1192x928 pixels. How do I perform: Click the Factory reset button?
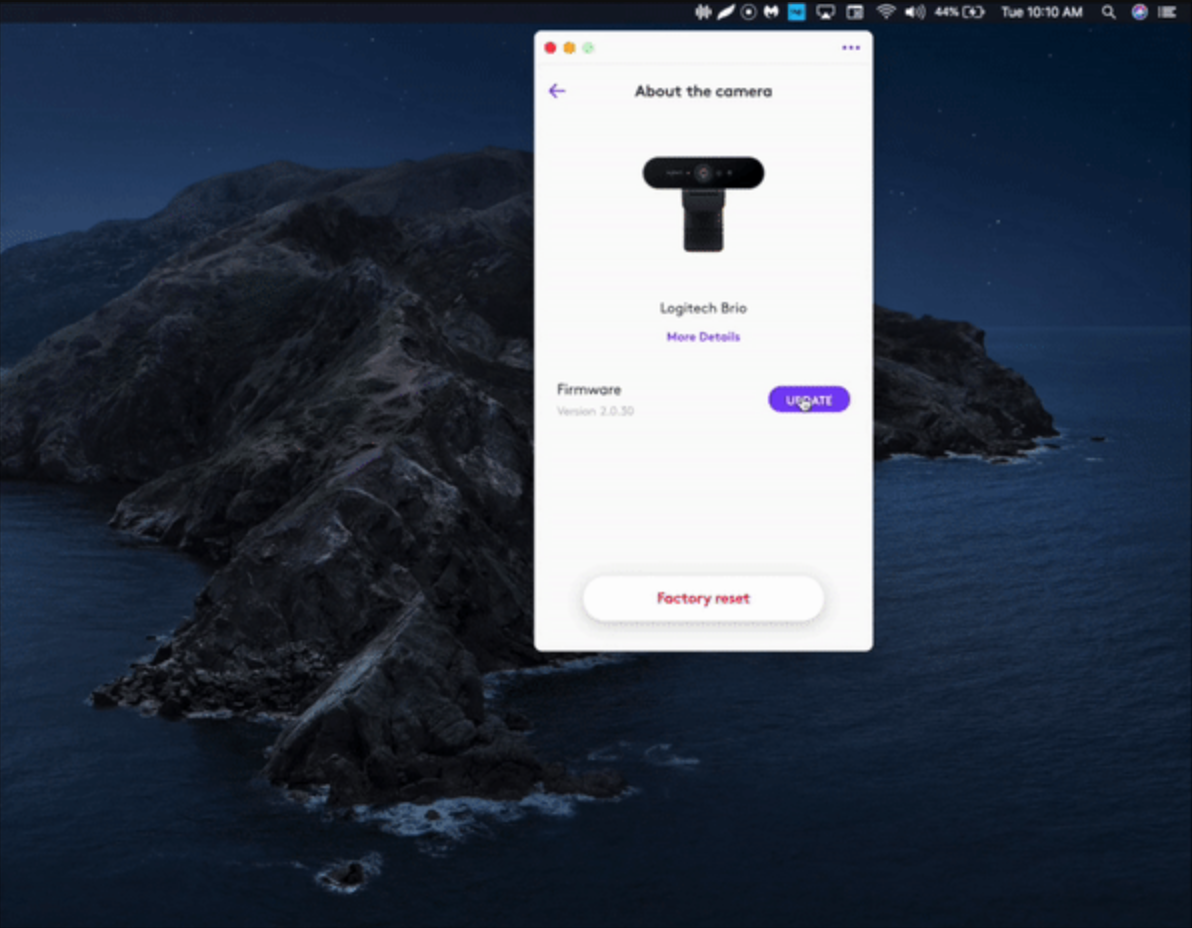[x=702, y=598]
